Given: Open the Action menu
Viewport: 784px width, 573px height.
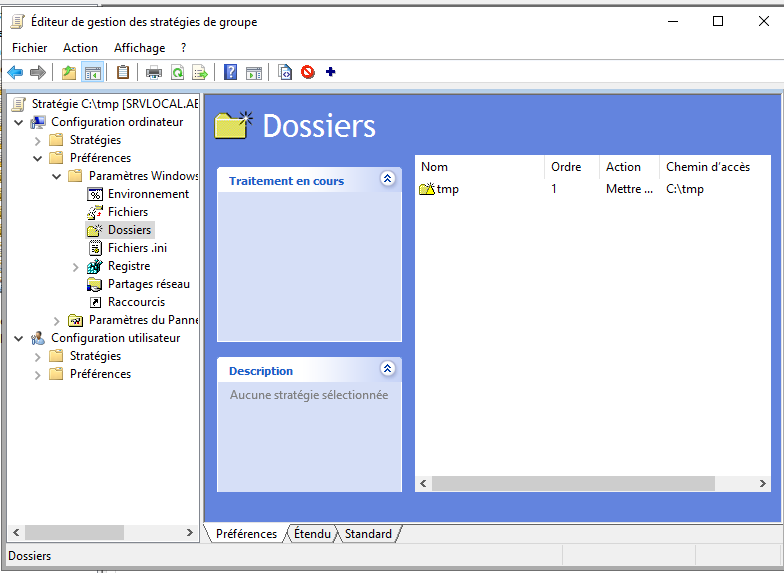Looking at the screenshot, I should click(80, 47).
